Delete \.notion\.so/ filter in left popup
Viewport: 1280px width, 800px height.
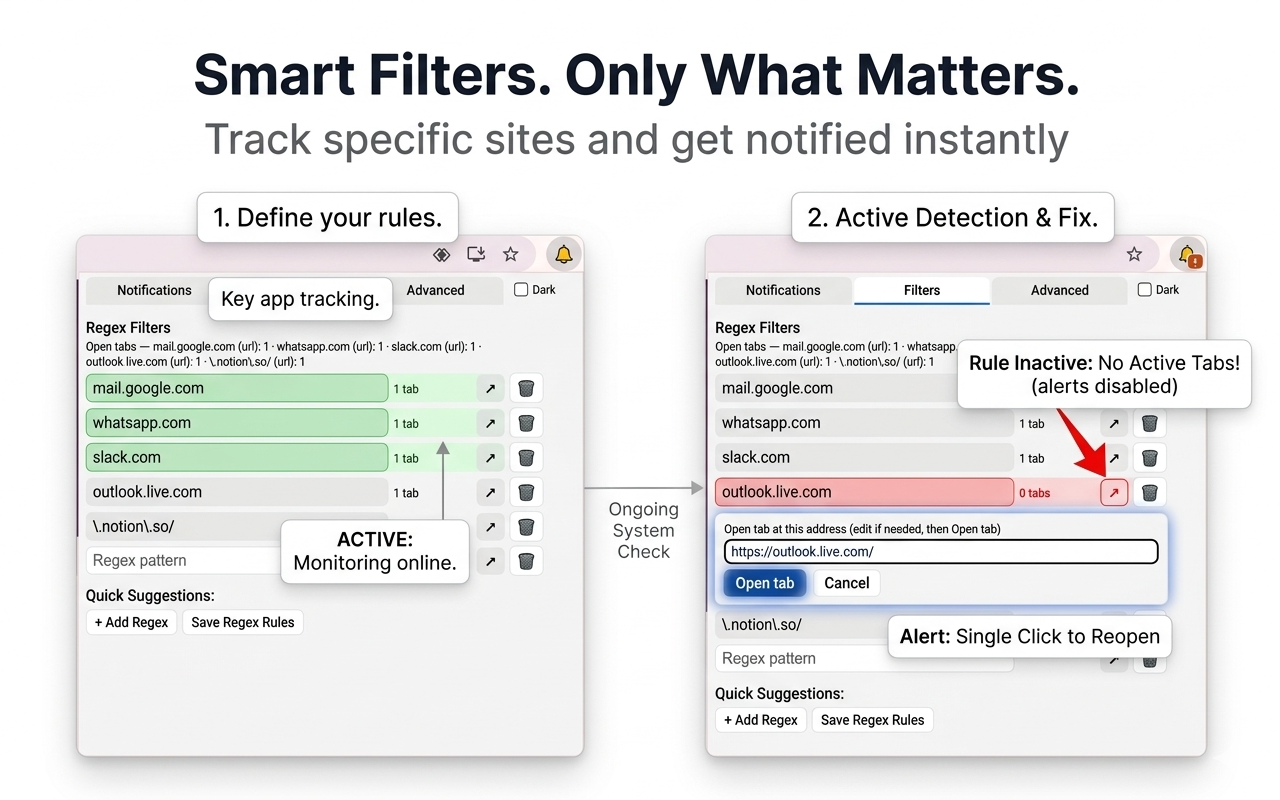coord(526,527)
